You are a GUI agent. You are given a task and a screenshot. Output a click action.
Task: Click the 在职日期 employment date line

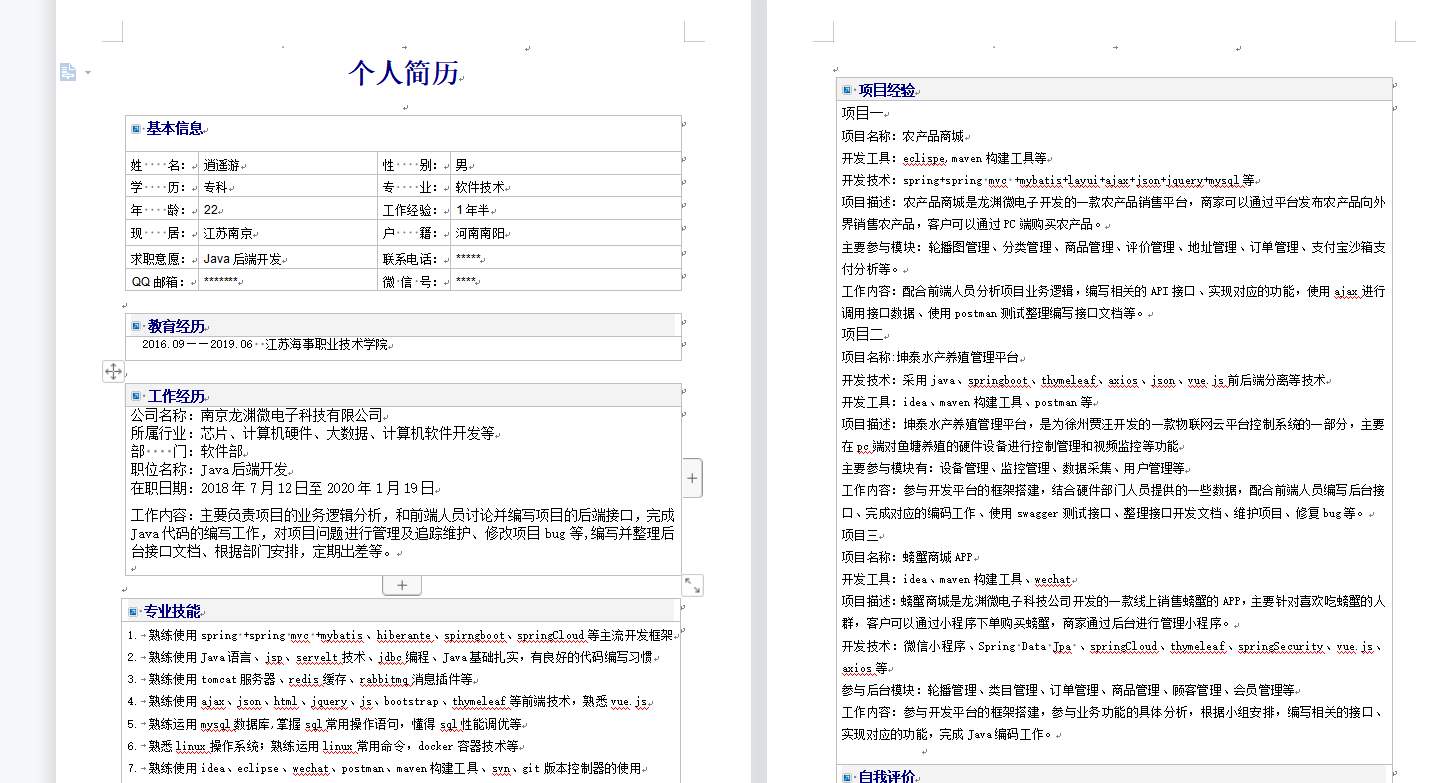point(283,488)
